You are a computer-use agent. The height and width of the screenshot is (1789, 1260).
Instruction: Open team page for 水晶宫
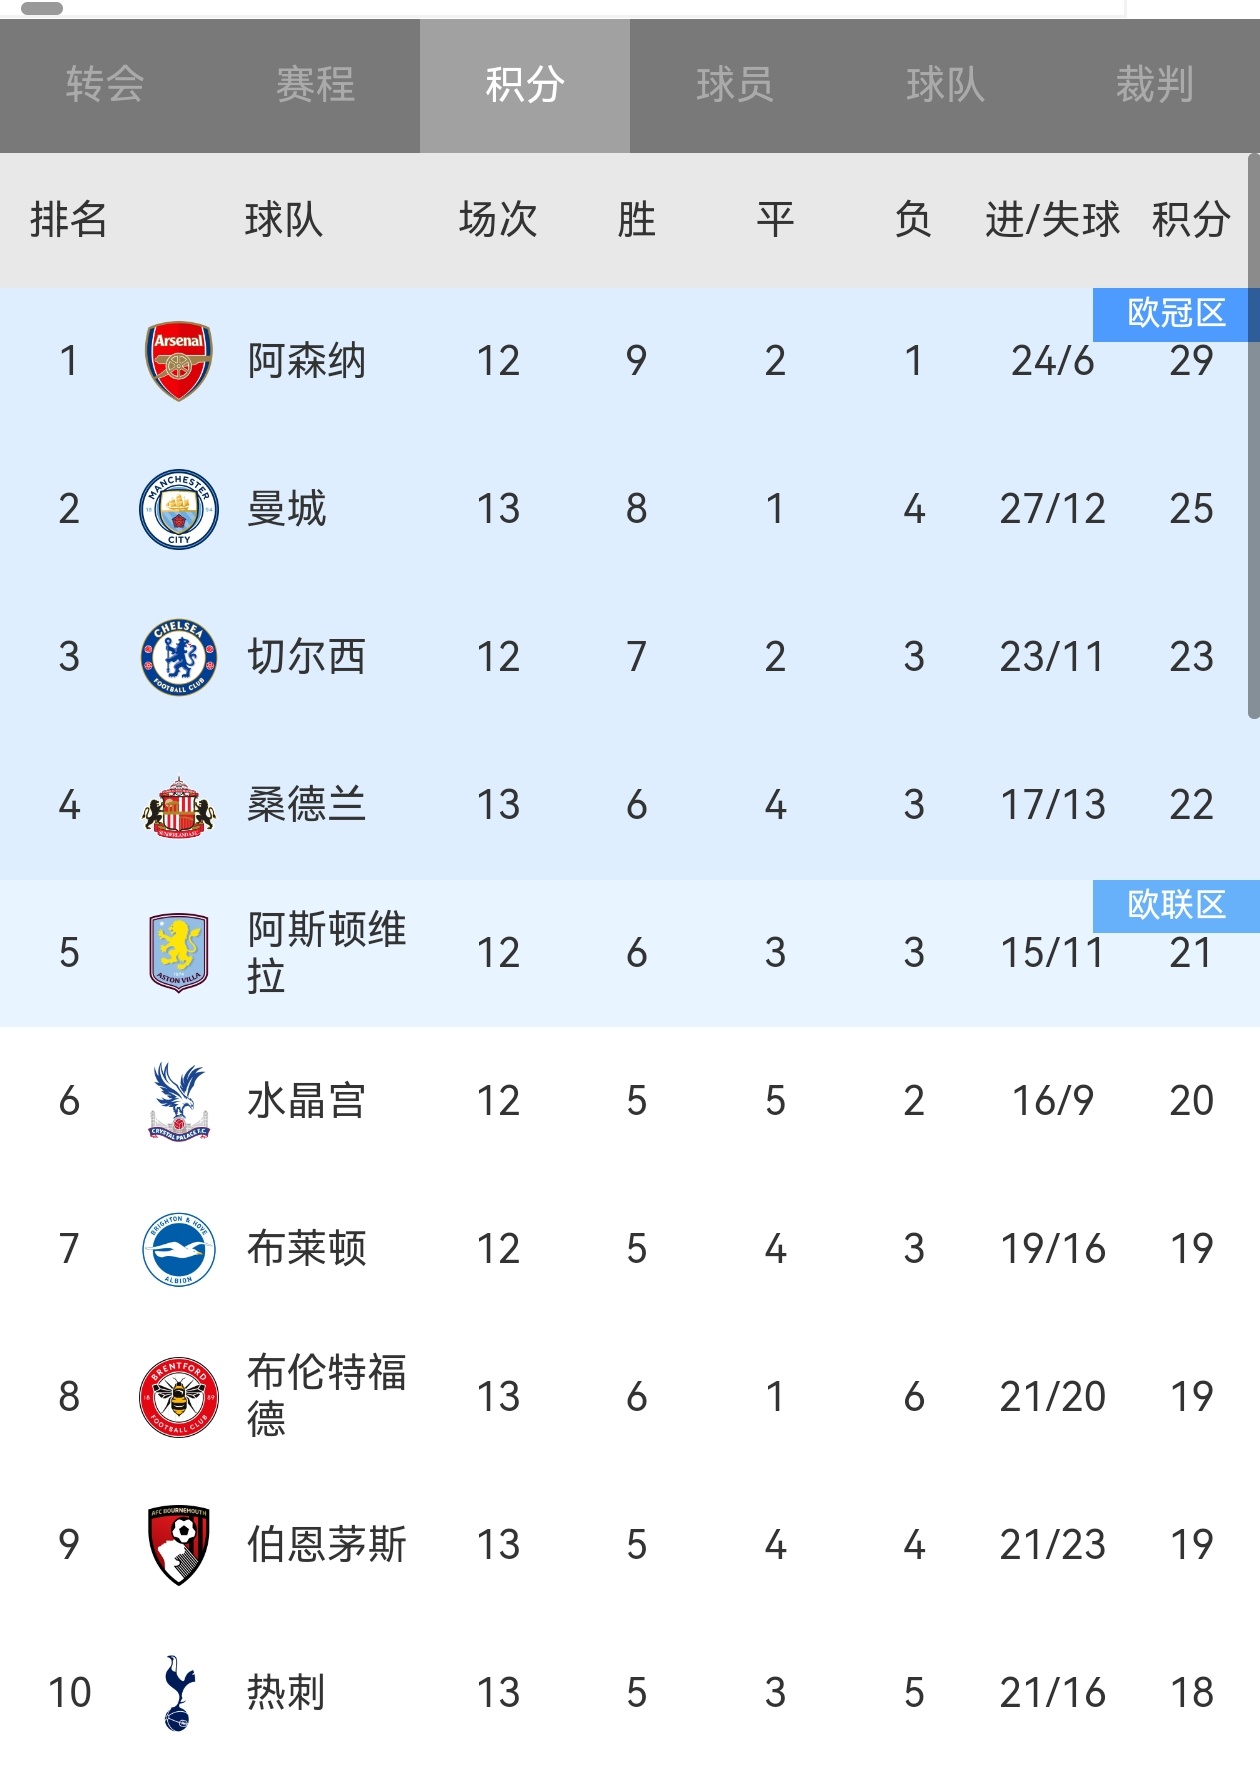click(x=307, y=1101)
